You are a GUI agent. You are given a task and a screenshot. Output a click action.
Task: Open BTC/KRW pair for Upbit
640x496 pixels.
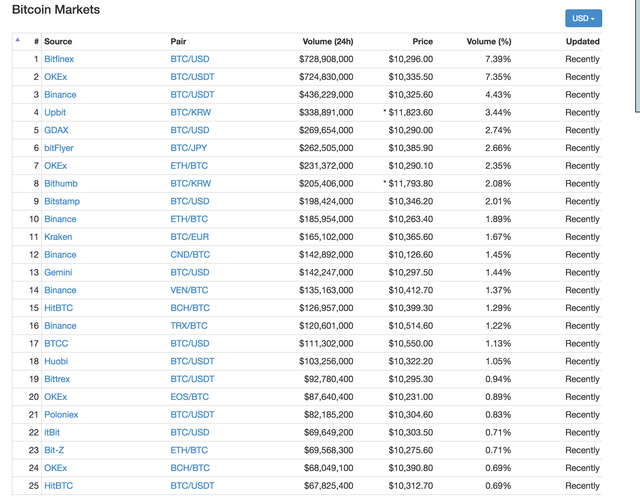tap(191, 112)
